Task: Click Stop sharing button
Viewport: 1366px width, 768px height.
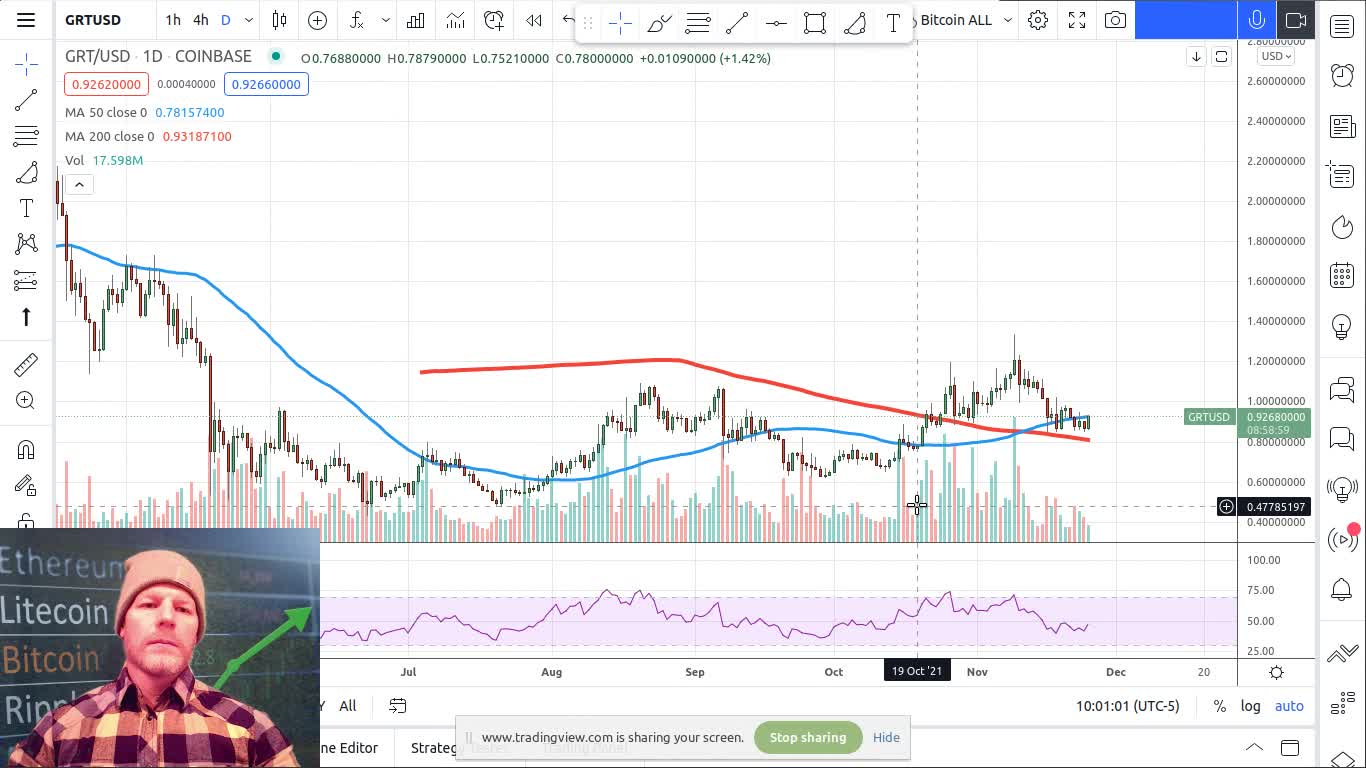Action: coord(808,737)
